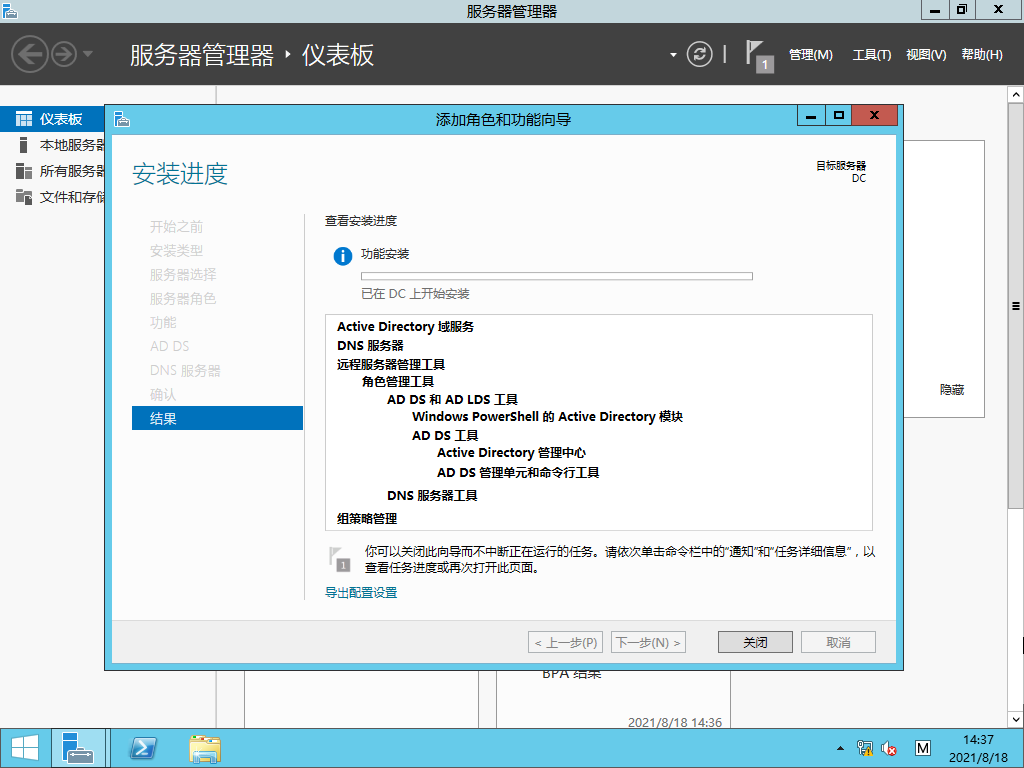This screenshot has height=768, width=1024.
Task: Select 本地服务器 in the sidebar
Action: pos(52,145)
